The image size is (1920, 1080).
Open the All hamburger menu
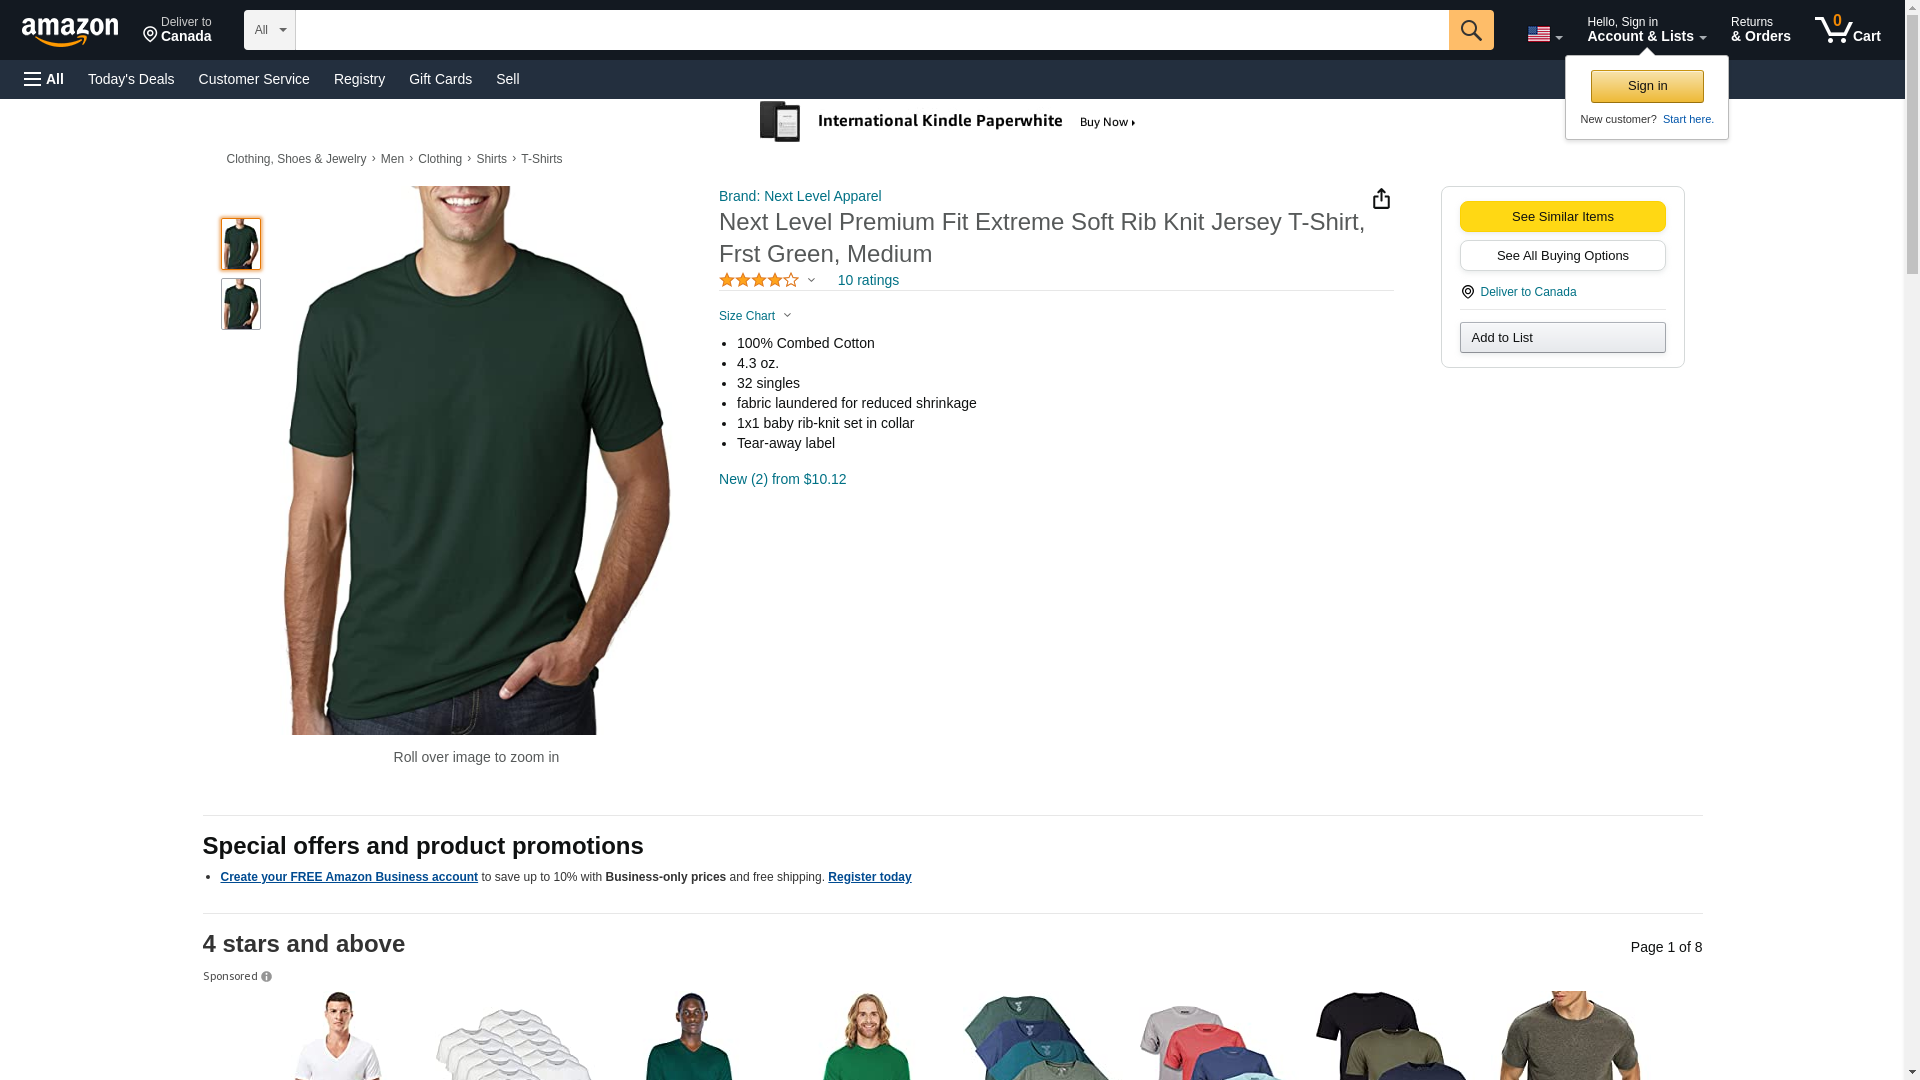tap(44, 79)
